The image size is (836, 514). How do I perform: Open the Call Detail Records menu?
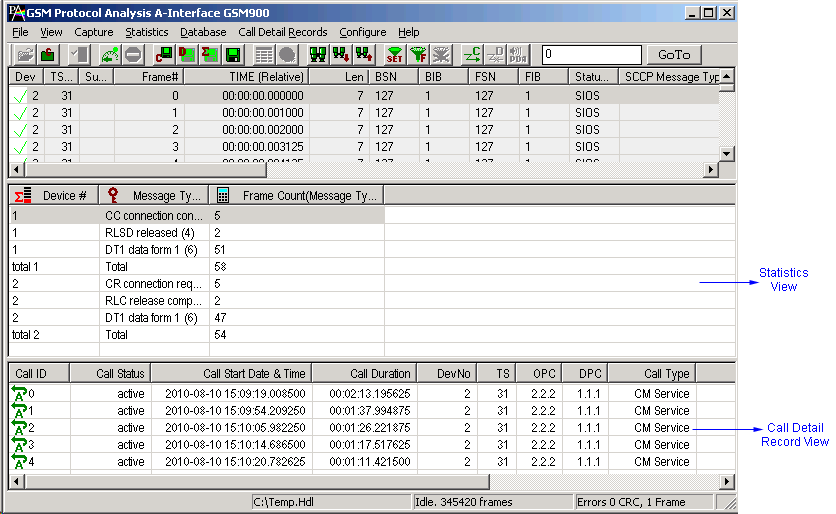pos(283,32)
